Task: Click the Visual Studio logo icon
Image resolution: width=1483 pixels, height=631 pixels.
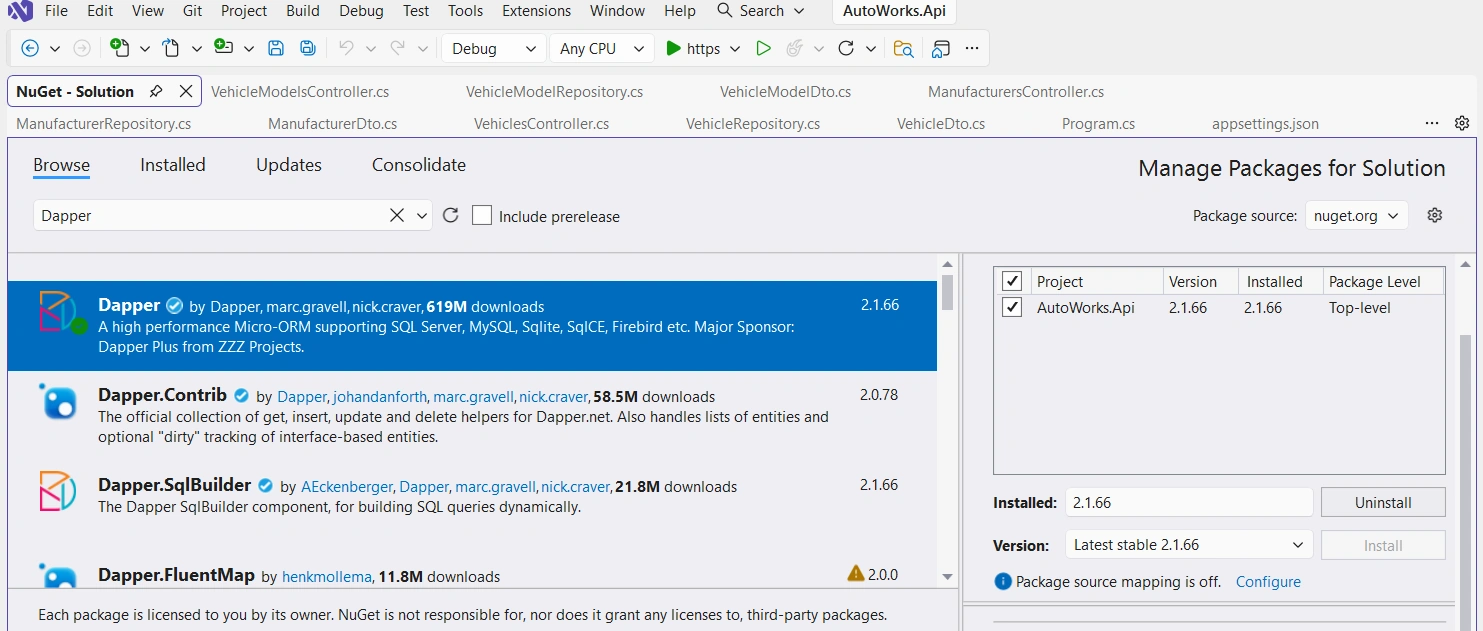Action: pyautogui.click(x=20, y=11)
